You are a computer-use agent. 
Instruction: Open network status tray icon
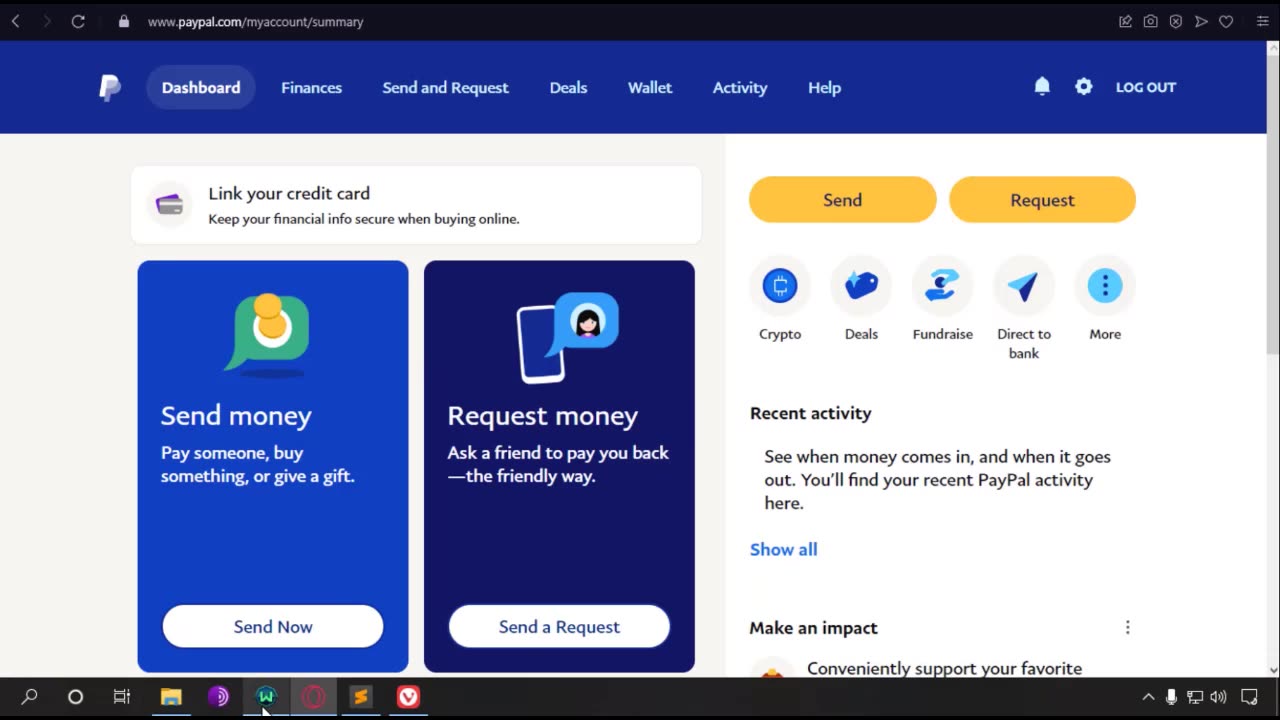tap(1195, 697)
